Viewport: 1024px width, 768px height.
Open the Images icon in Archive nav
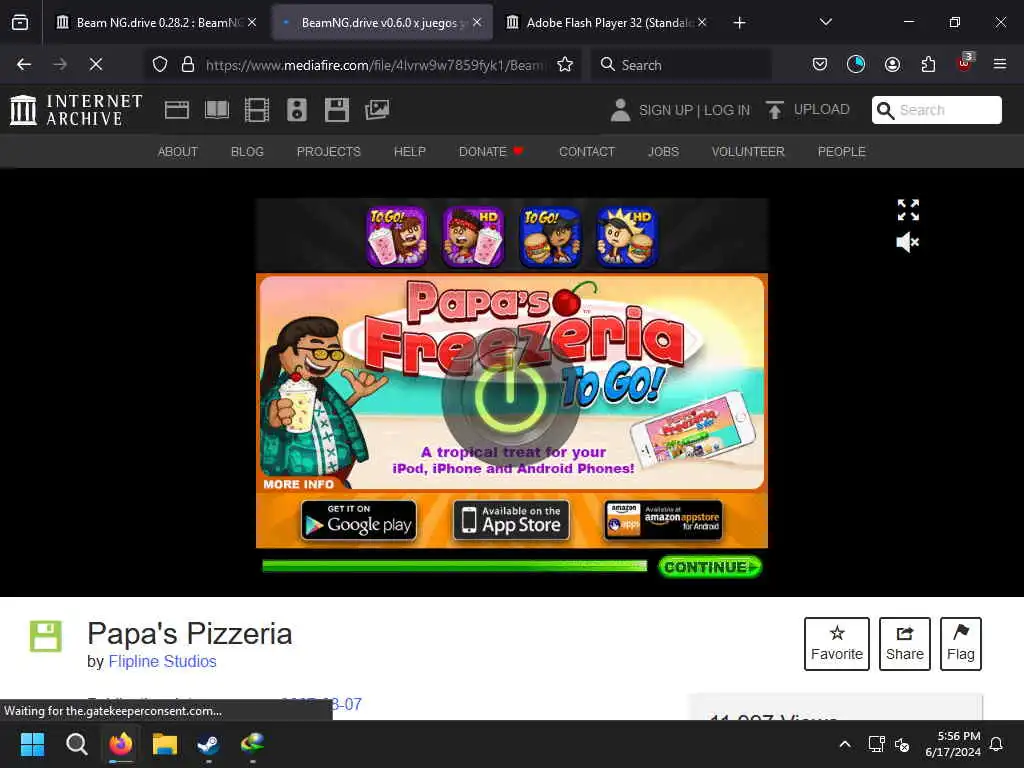[377, 110]
